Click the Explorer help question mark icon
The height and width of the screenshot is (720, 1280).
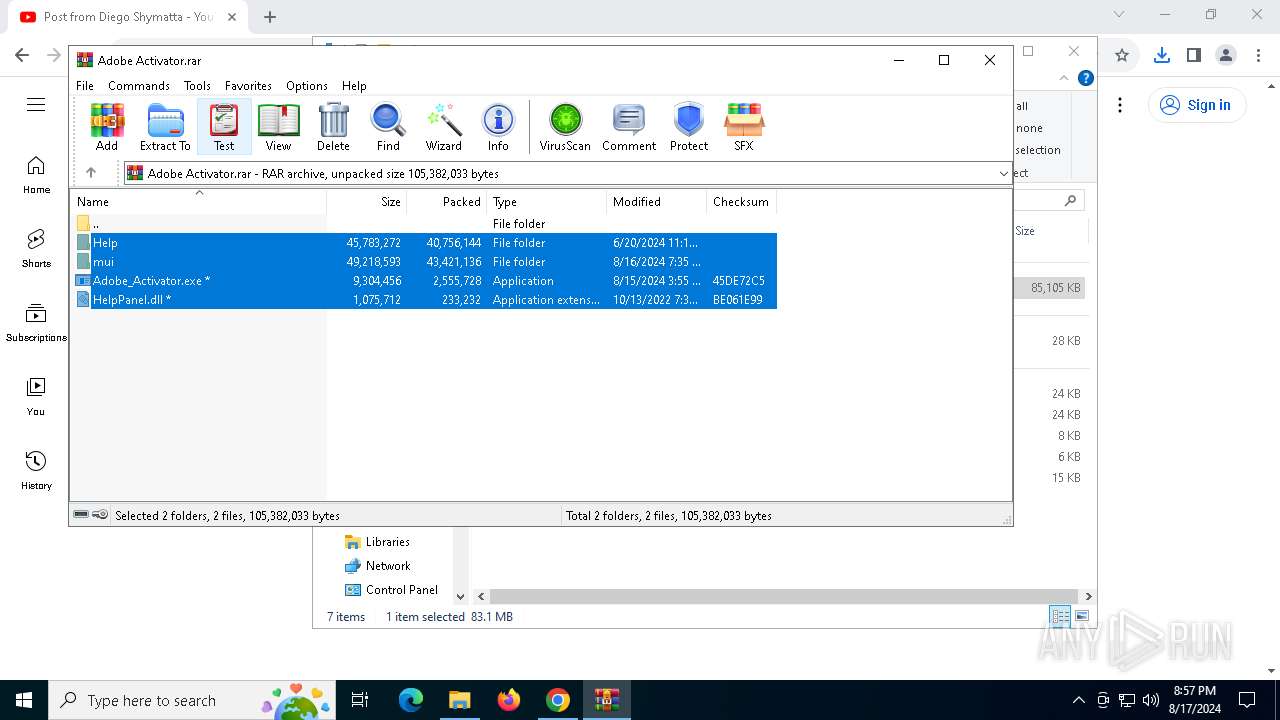[1085, 78]
